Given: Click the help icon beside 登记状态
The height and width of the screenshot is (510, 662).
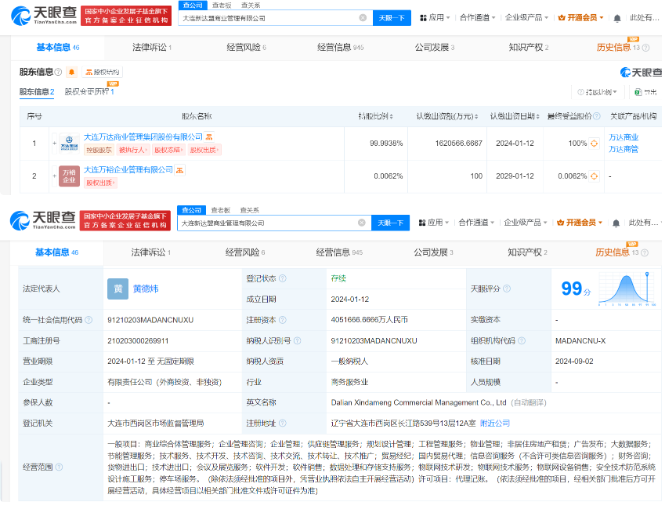Looking at the screenshot, I should [x=282, y=278].
